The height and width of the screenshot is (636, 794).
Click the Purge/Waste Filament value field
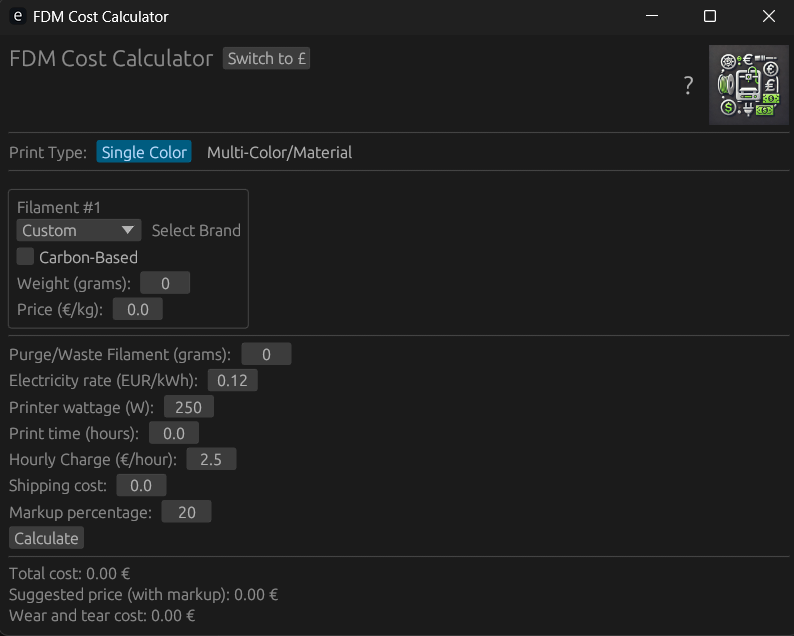pyautogui.click(x=266, y=354)
